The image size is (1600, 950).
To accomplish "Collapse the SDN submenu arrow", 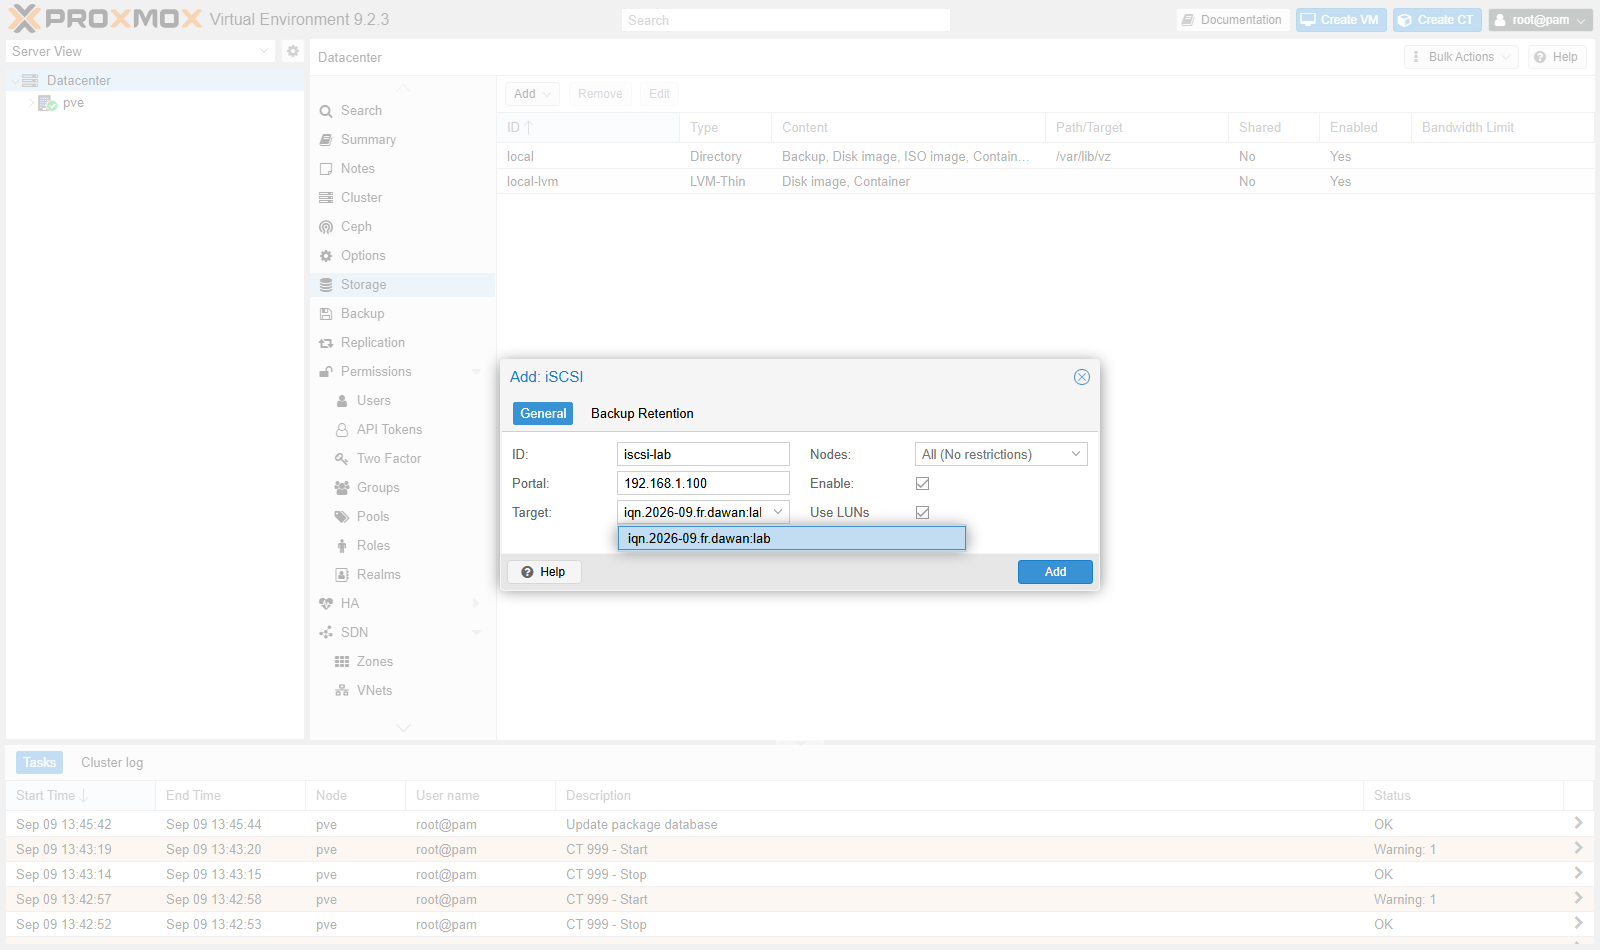I will (476, 633).
